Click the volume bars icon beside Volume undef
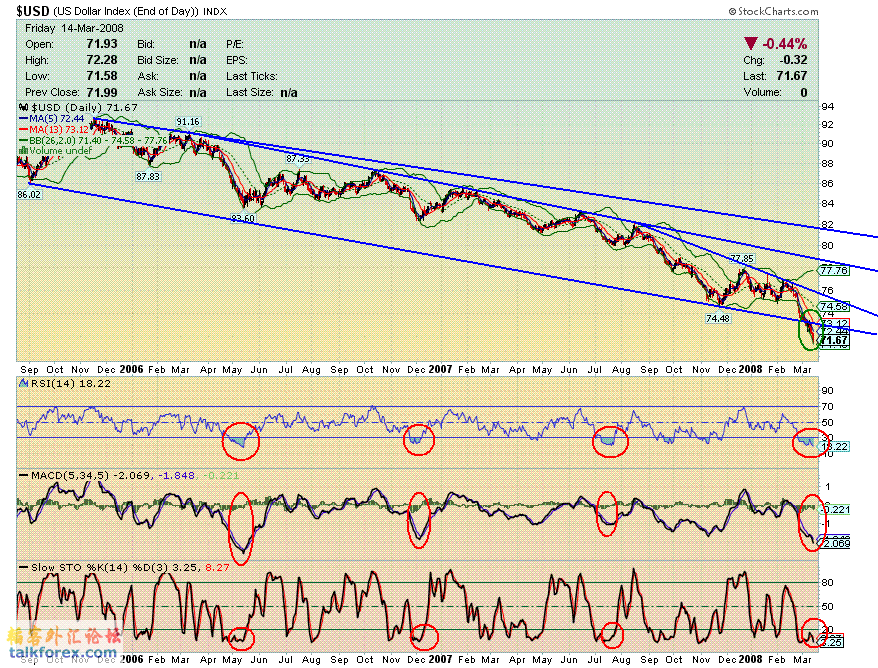This screenshot has width=878, height=668. [24, 151]
